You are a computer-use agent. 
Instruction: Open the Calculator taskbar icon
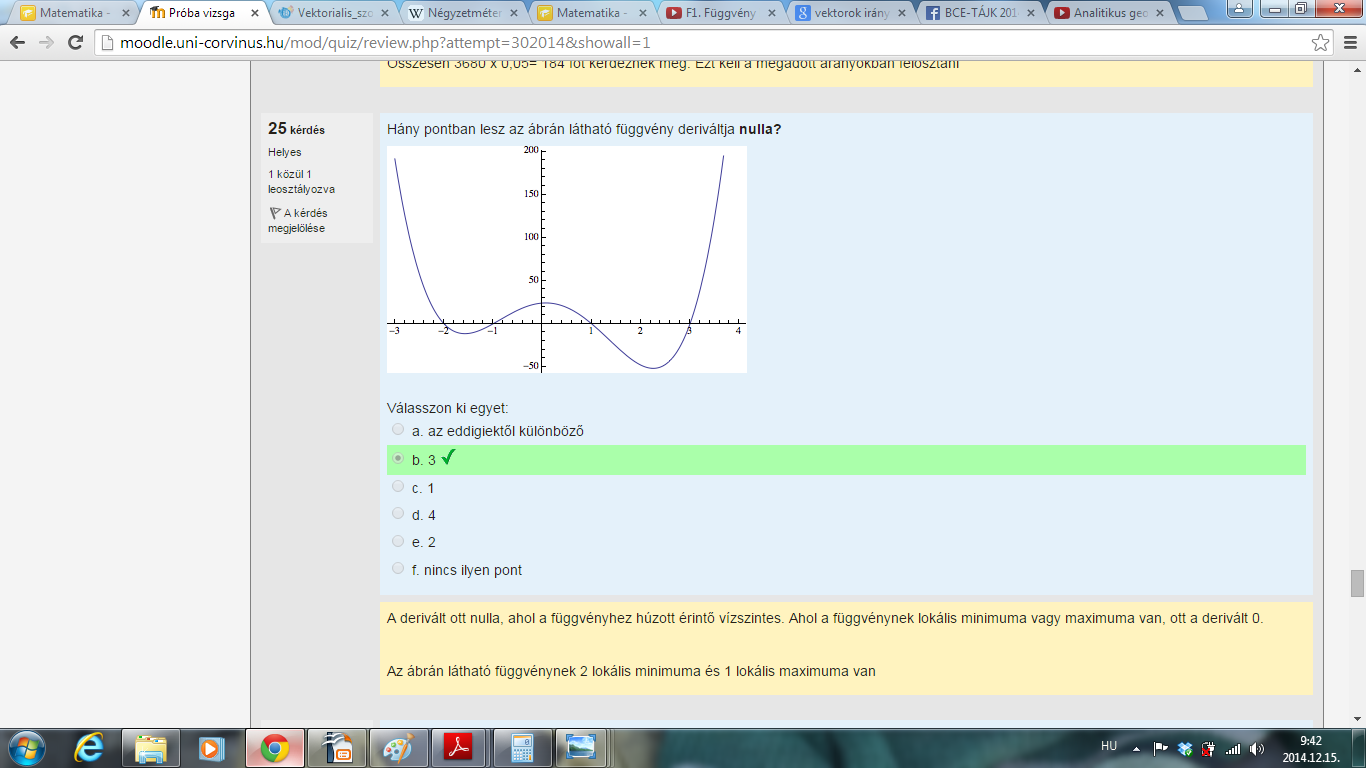(520, 747)
